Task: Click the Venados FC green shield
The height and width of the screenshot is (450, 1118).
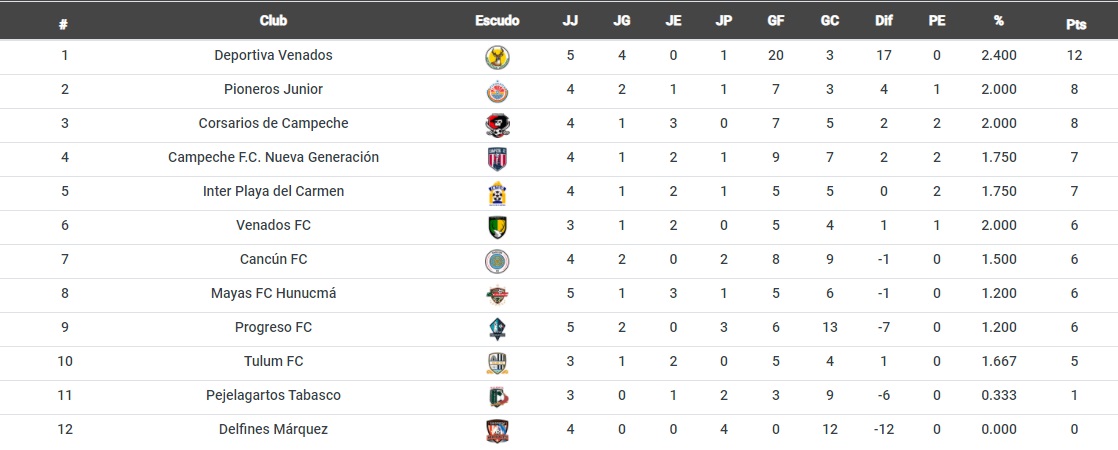Action: click(x=497, y=227)
